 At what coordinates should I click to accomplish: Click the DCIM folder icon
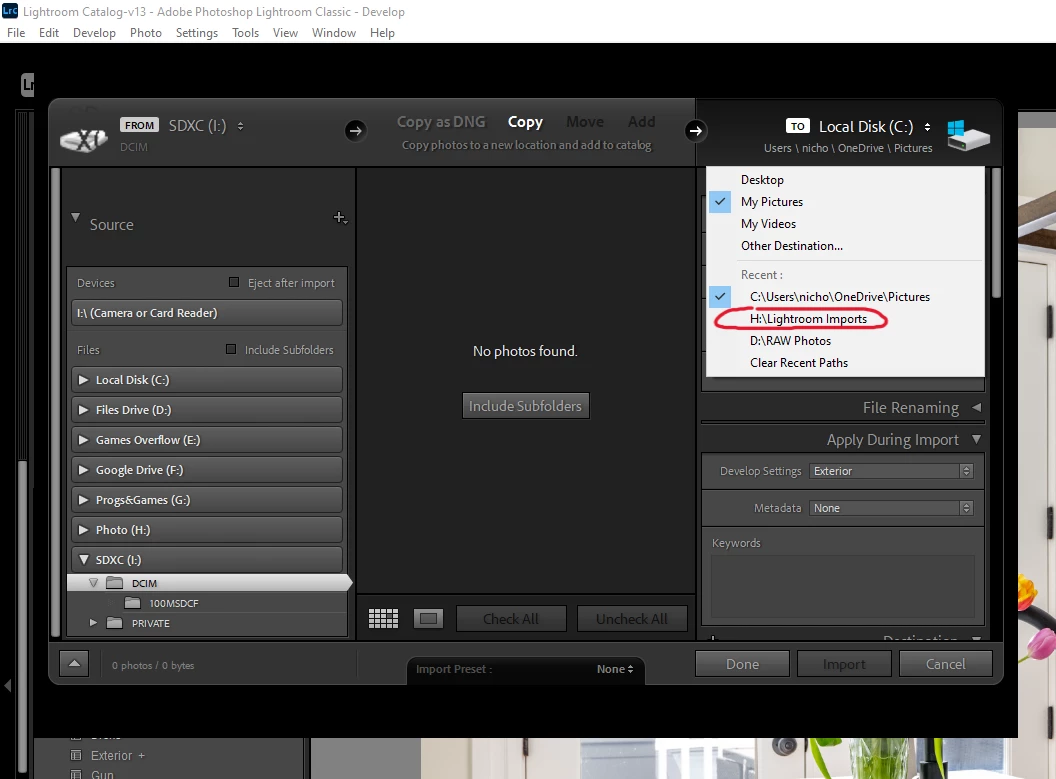[x=114, y=583]
